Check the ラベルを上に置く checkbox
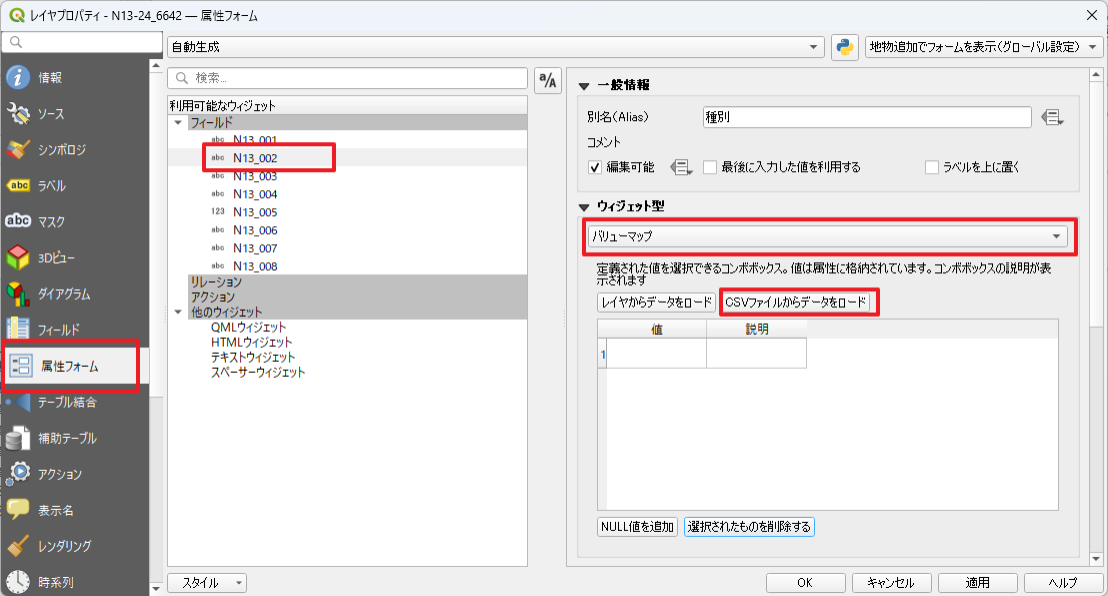The height and width of the screenshot is (596, 1108). 932,167
